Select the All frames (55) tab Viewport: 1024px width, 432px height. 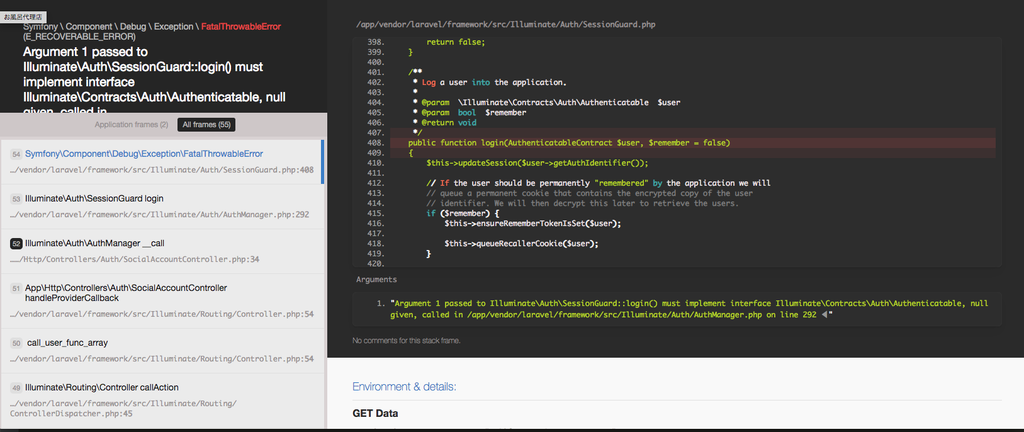206,124
